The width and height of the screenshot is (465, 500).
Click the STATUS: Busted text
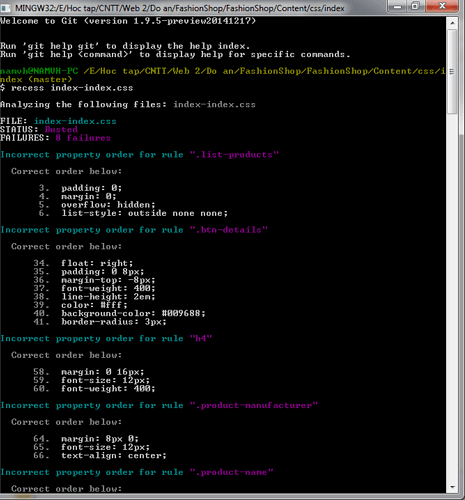39,130
